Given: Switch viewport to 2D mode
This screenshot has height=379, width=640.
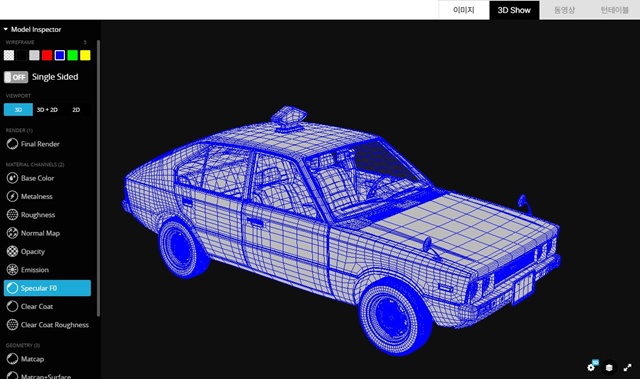Looking at the screenshot, I should (76, 110).
